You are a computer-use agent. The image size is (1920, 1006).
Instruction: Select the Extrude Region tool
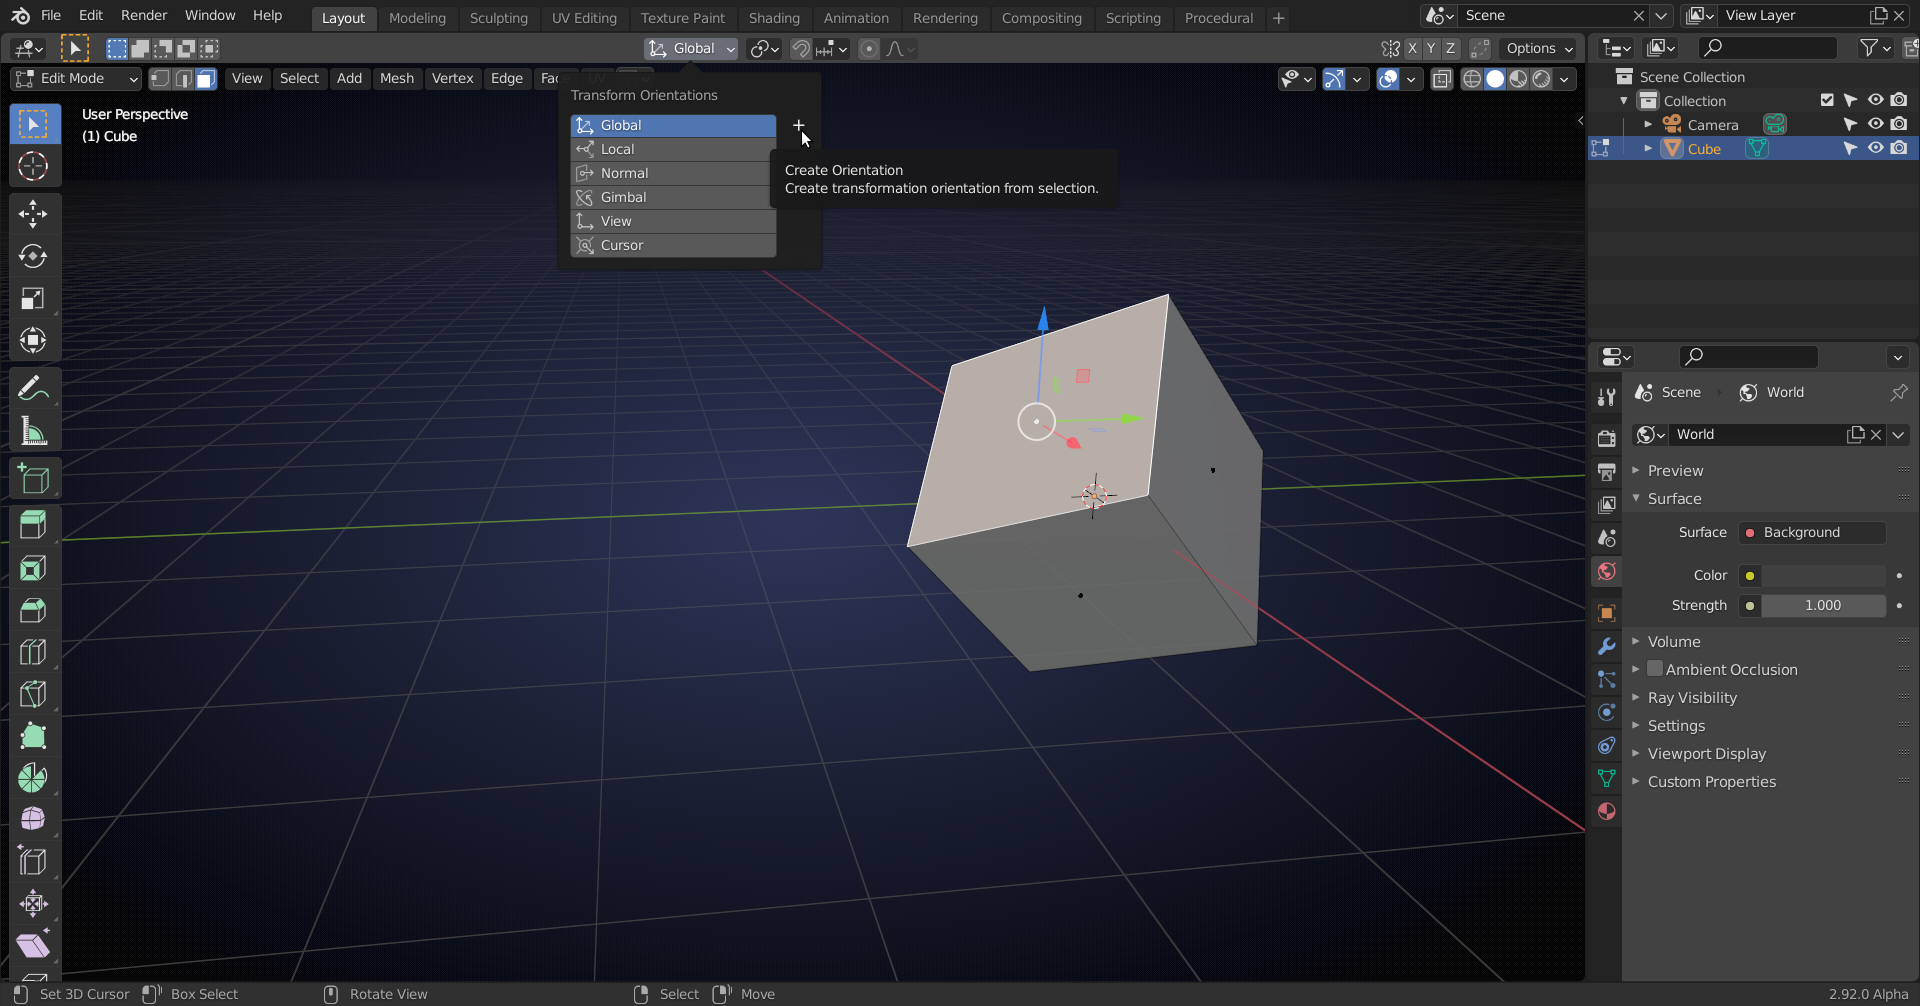pyautogui.click(x=34, y=524)
